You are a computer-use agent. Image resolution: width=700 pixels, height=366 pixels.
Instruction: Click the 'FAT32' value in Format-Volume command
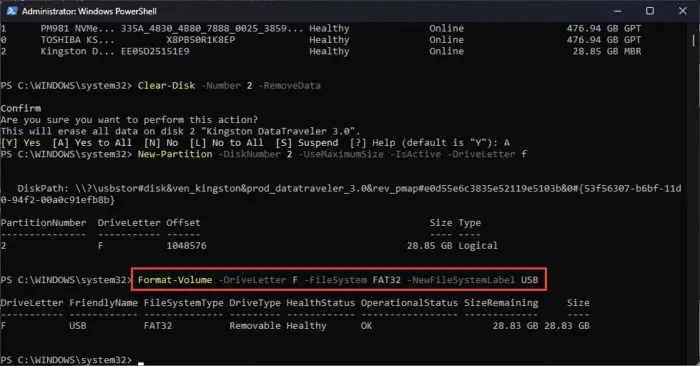point(387,280)
